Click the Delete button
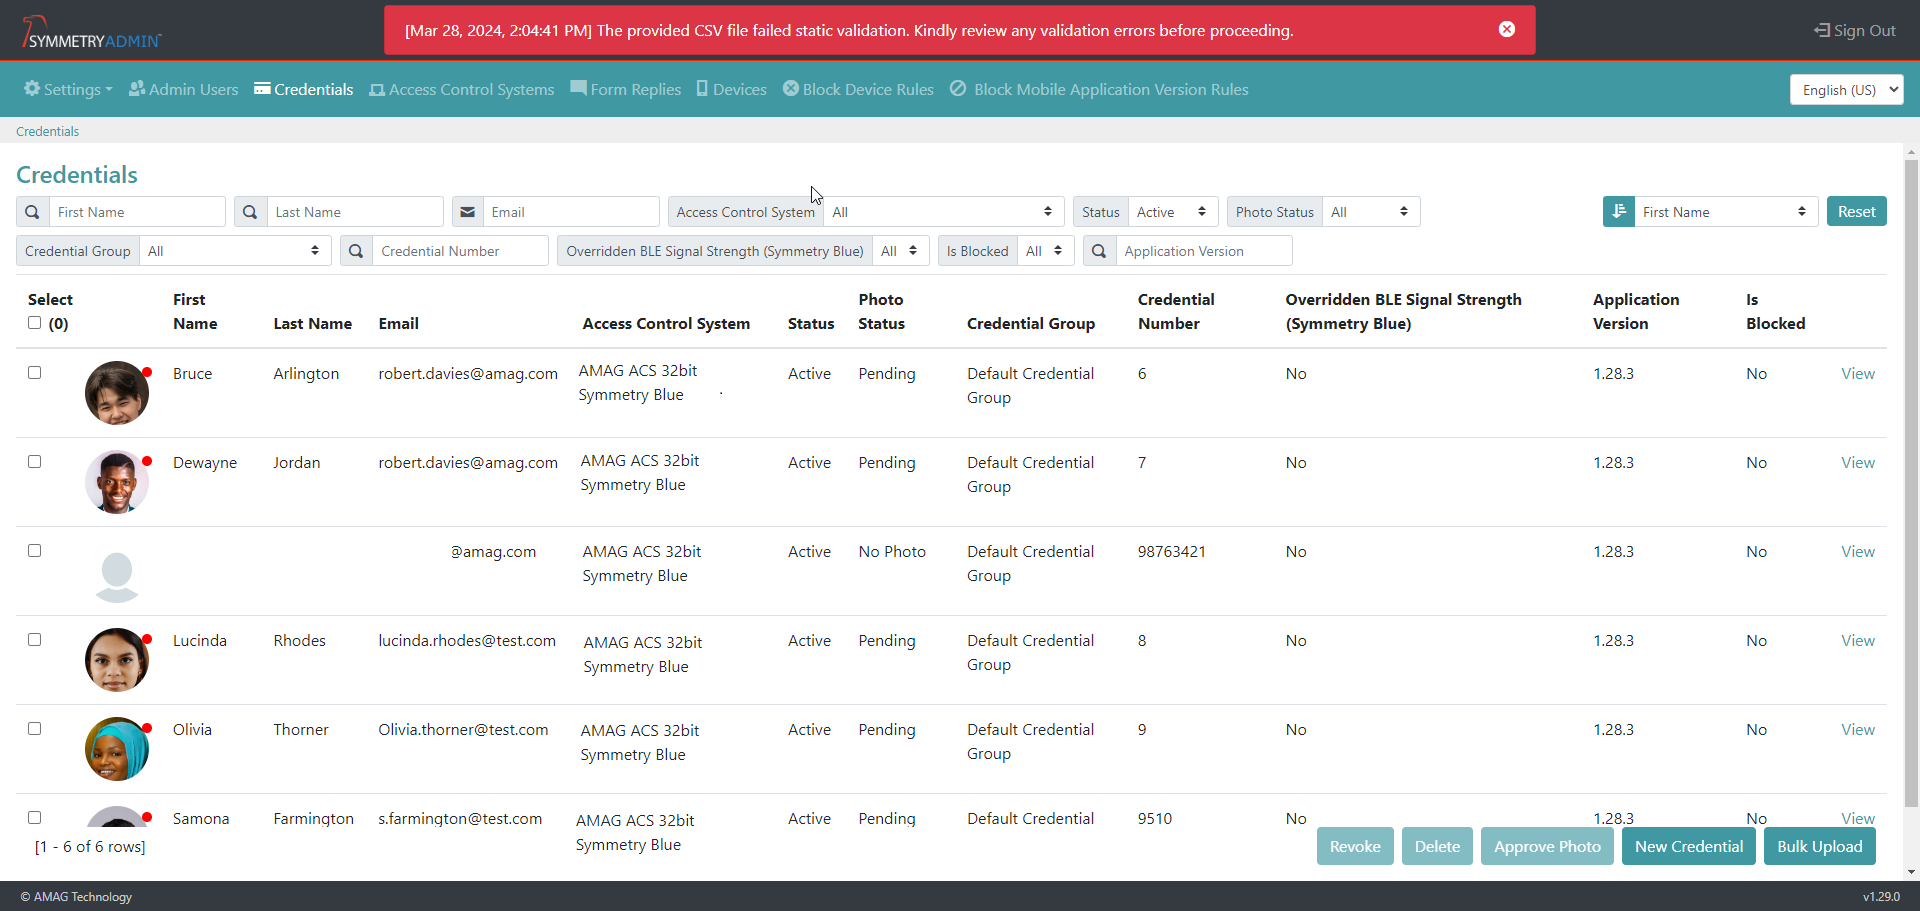Image resolution: width=1920 pixels, height=911 pixels. tap(1437, 846)
